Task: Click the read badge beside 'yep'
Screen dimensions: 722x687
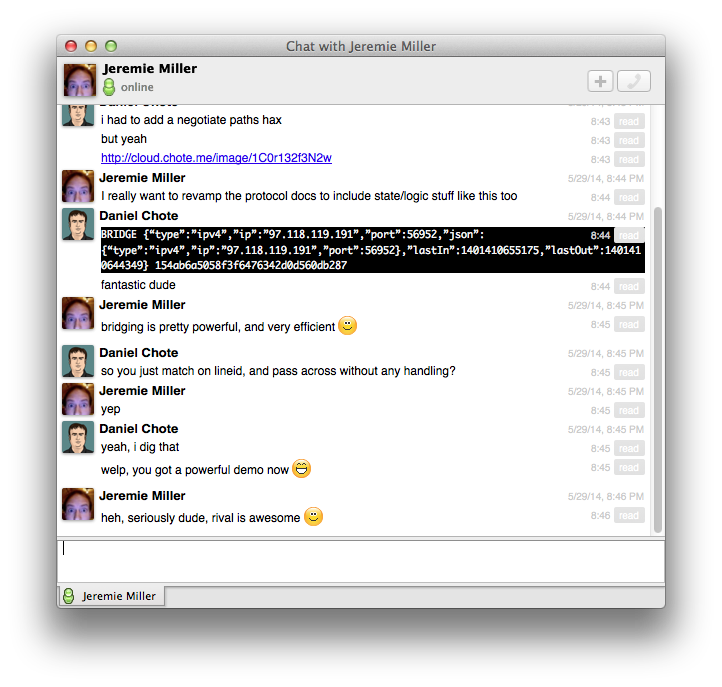Action: (x=629, y=410)
